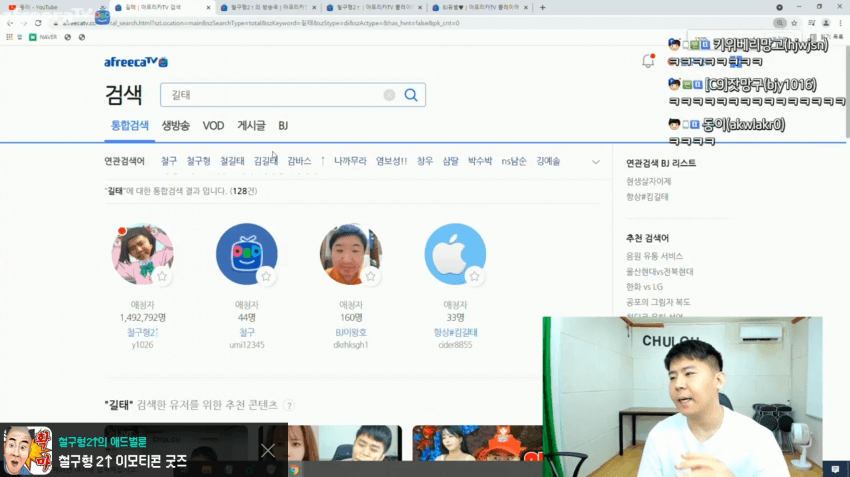Expand the related keywords chevron

coord(596,162)
